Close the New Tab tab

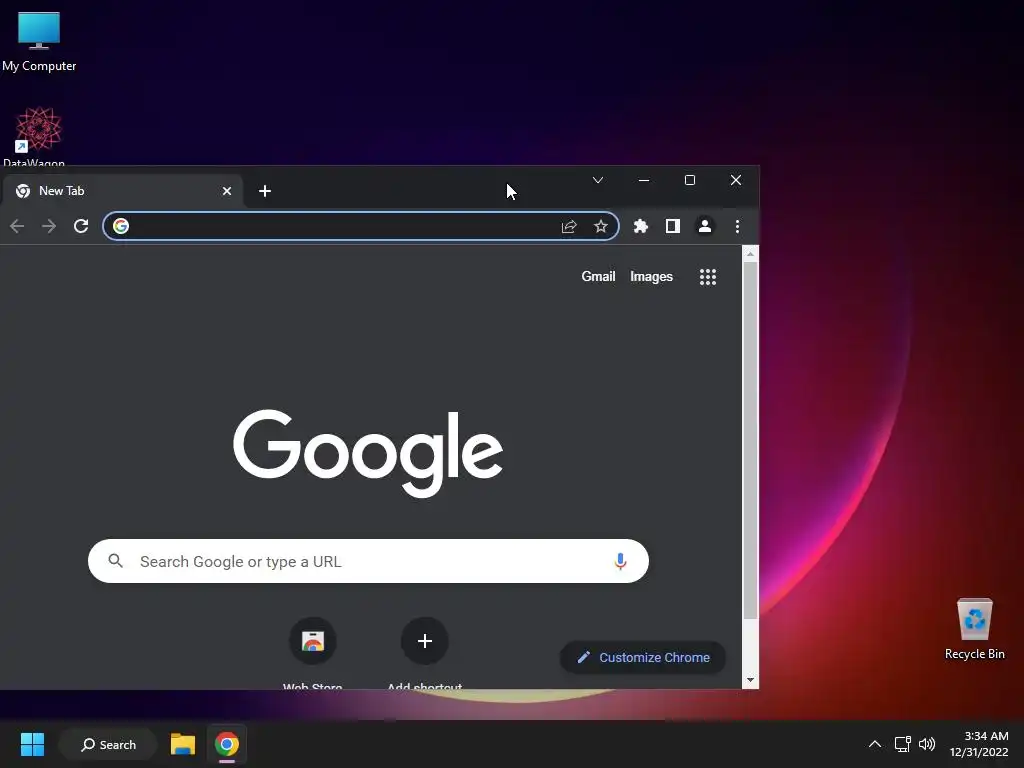227,191
